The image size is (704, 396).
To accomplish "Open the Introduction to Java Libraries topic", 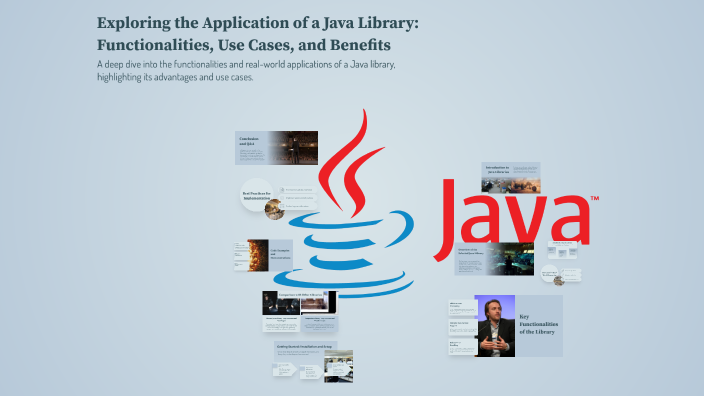I will 510,177.
